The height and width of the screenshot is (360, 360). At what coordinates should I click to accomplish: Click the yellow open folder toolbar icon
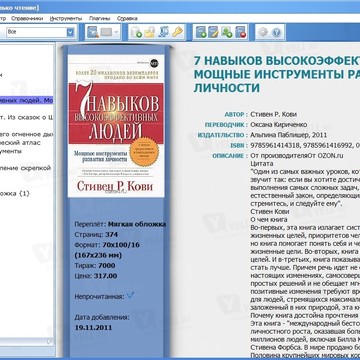click(x=150, y=32)
